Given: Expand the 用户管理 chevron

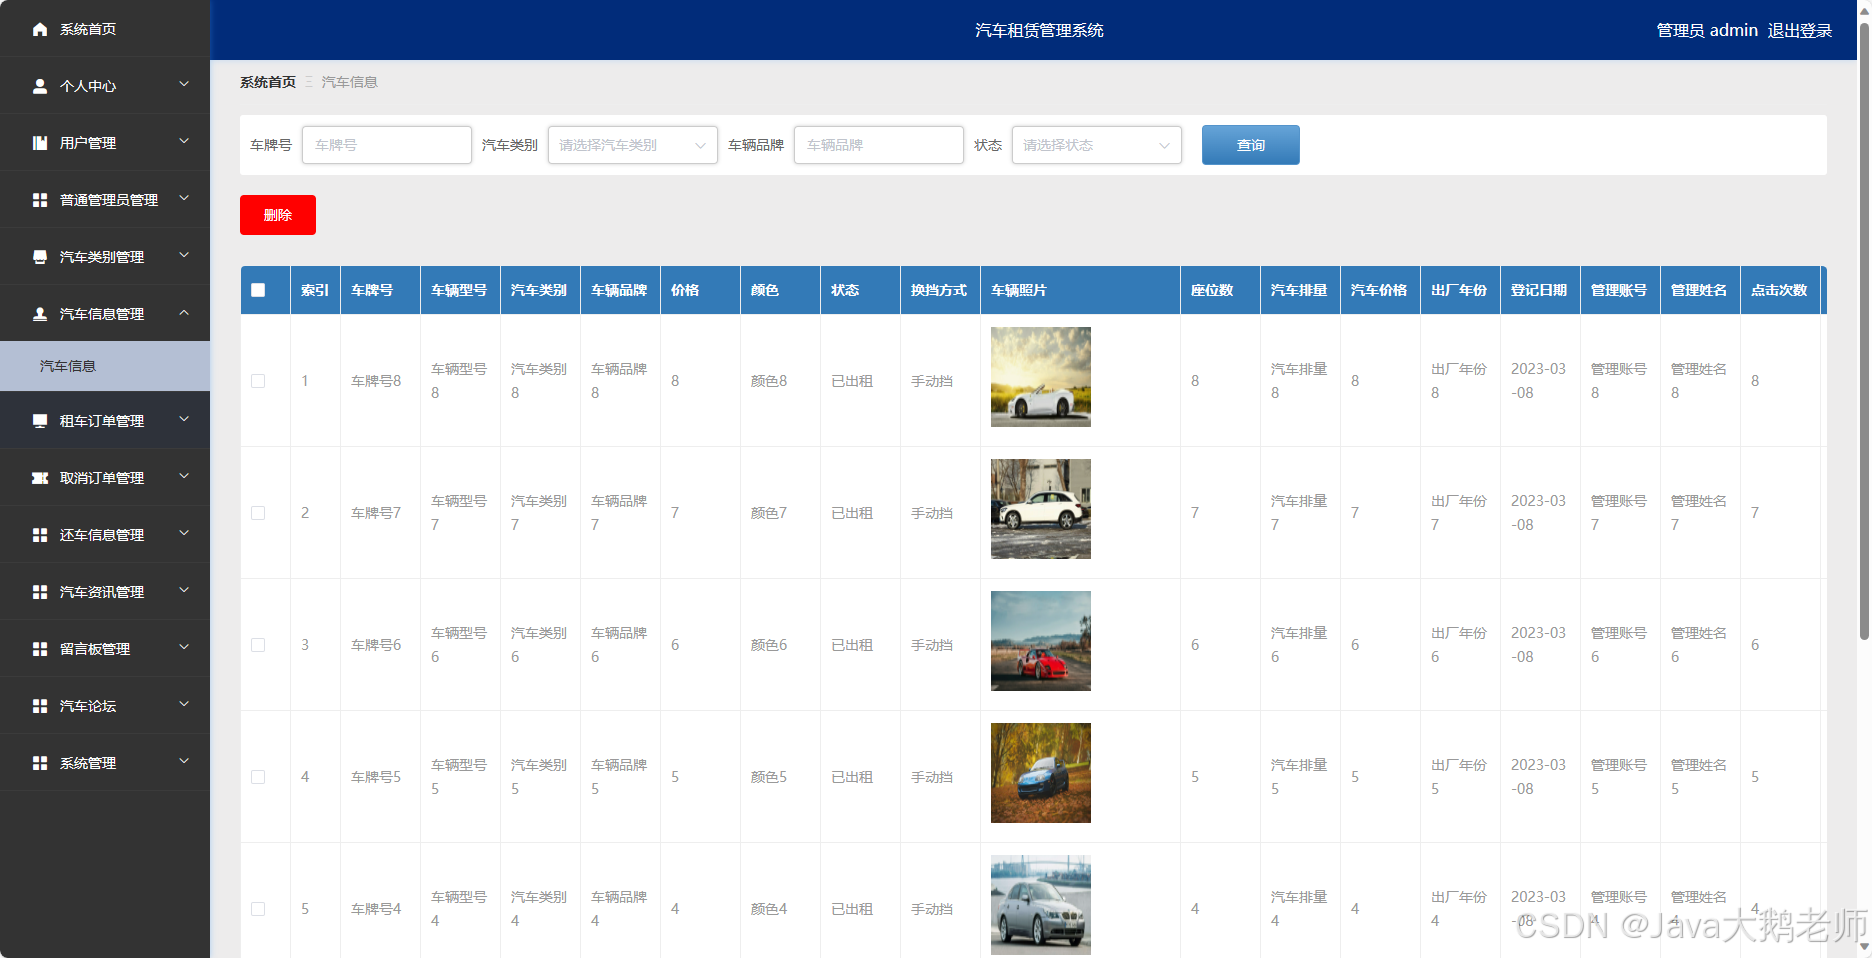Looking at the screenshot, I should [x=184, y=142].
